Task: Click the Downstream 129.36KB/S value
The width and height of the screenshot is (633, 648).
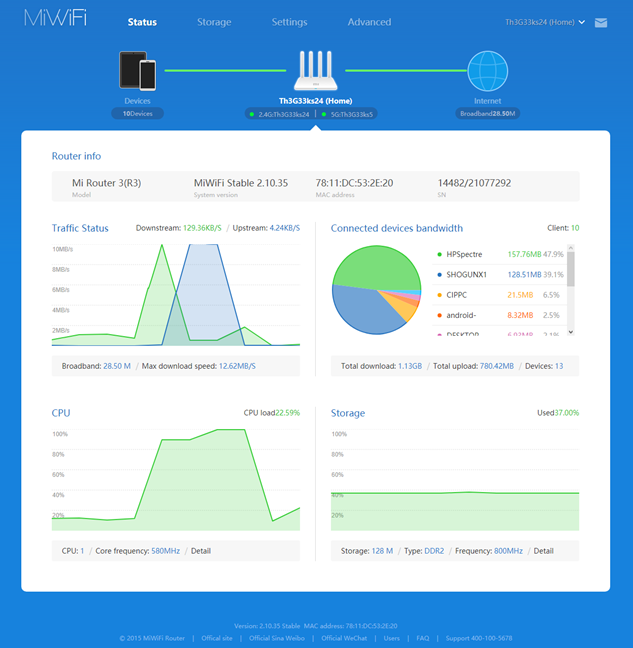Action: (x=202, y=228)
